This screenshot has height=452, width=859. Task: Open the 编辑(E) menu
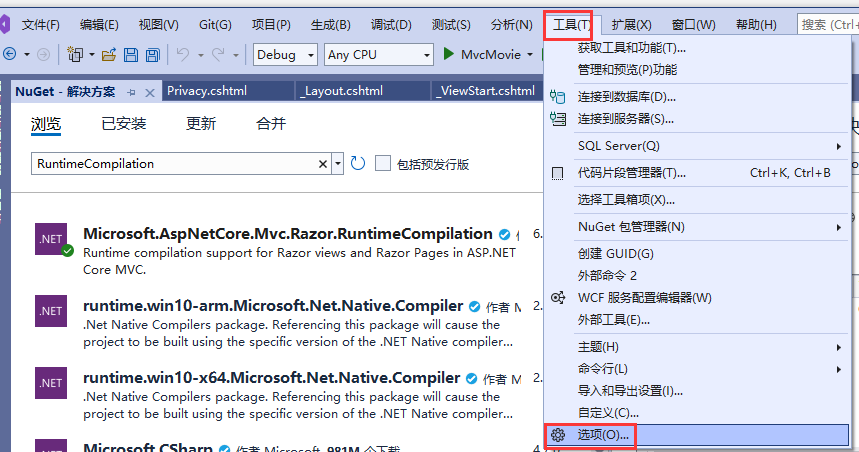[99, 25]
